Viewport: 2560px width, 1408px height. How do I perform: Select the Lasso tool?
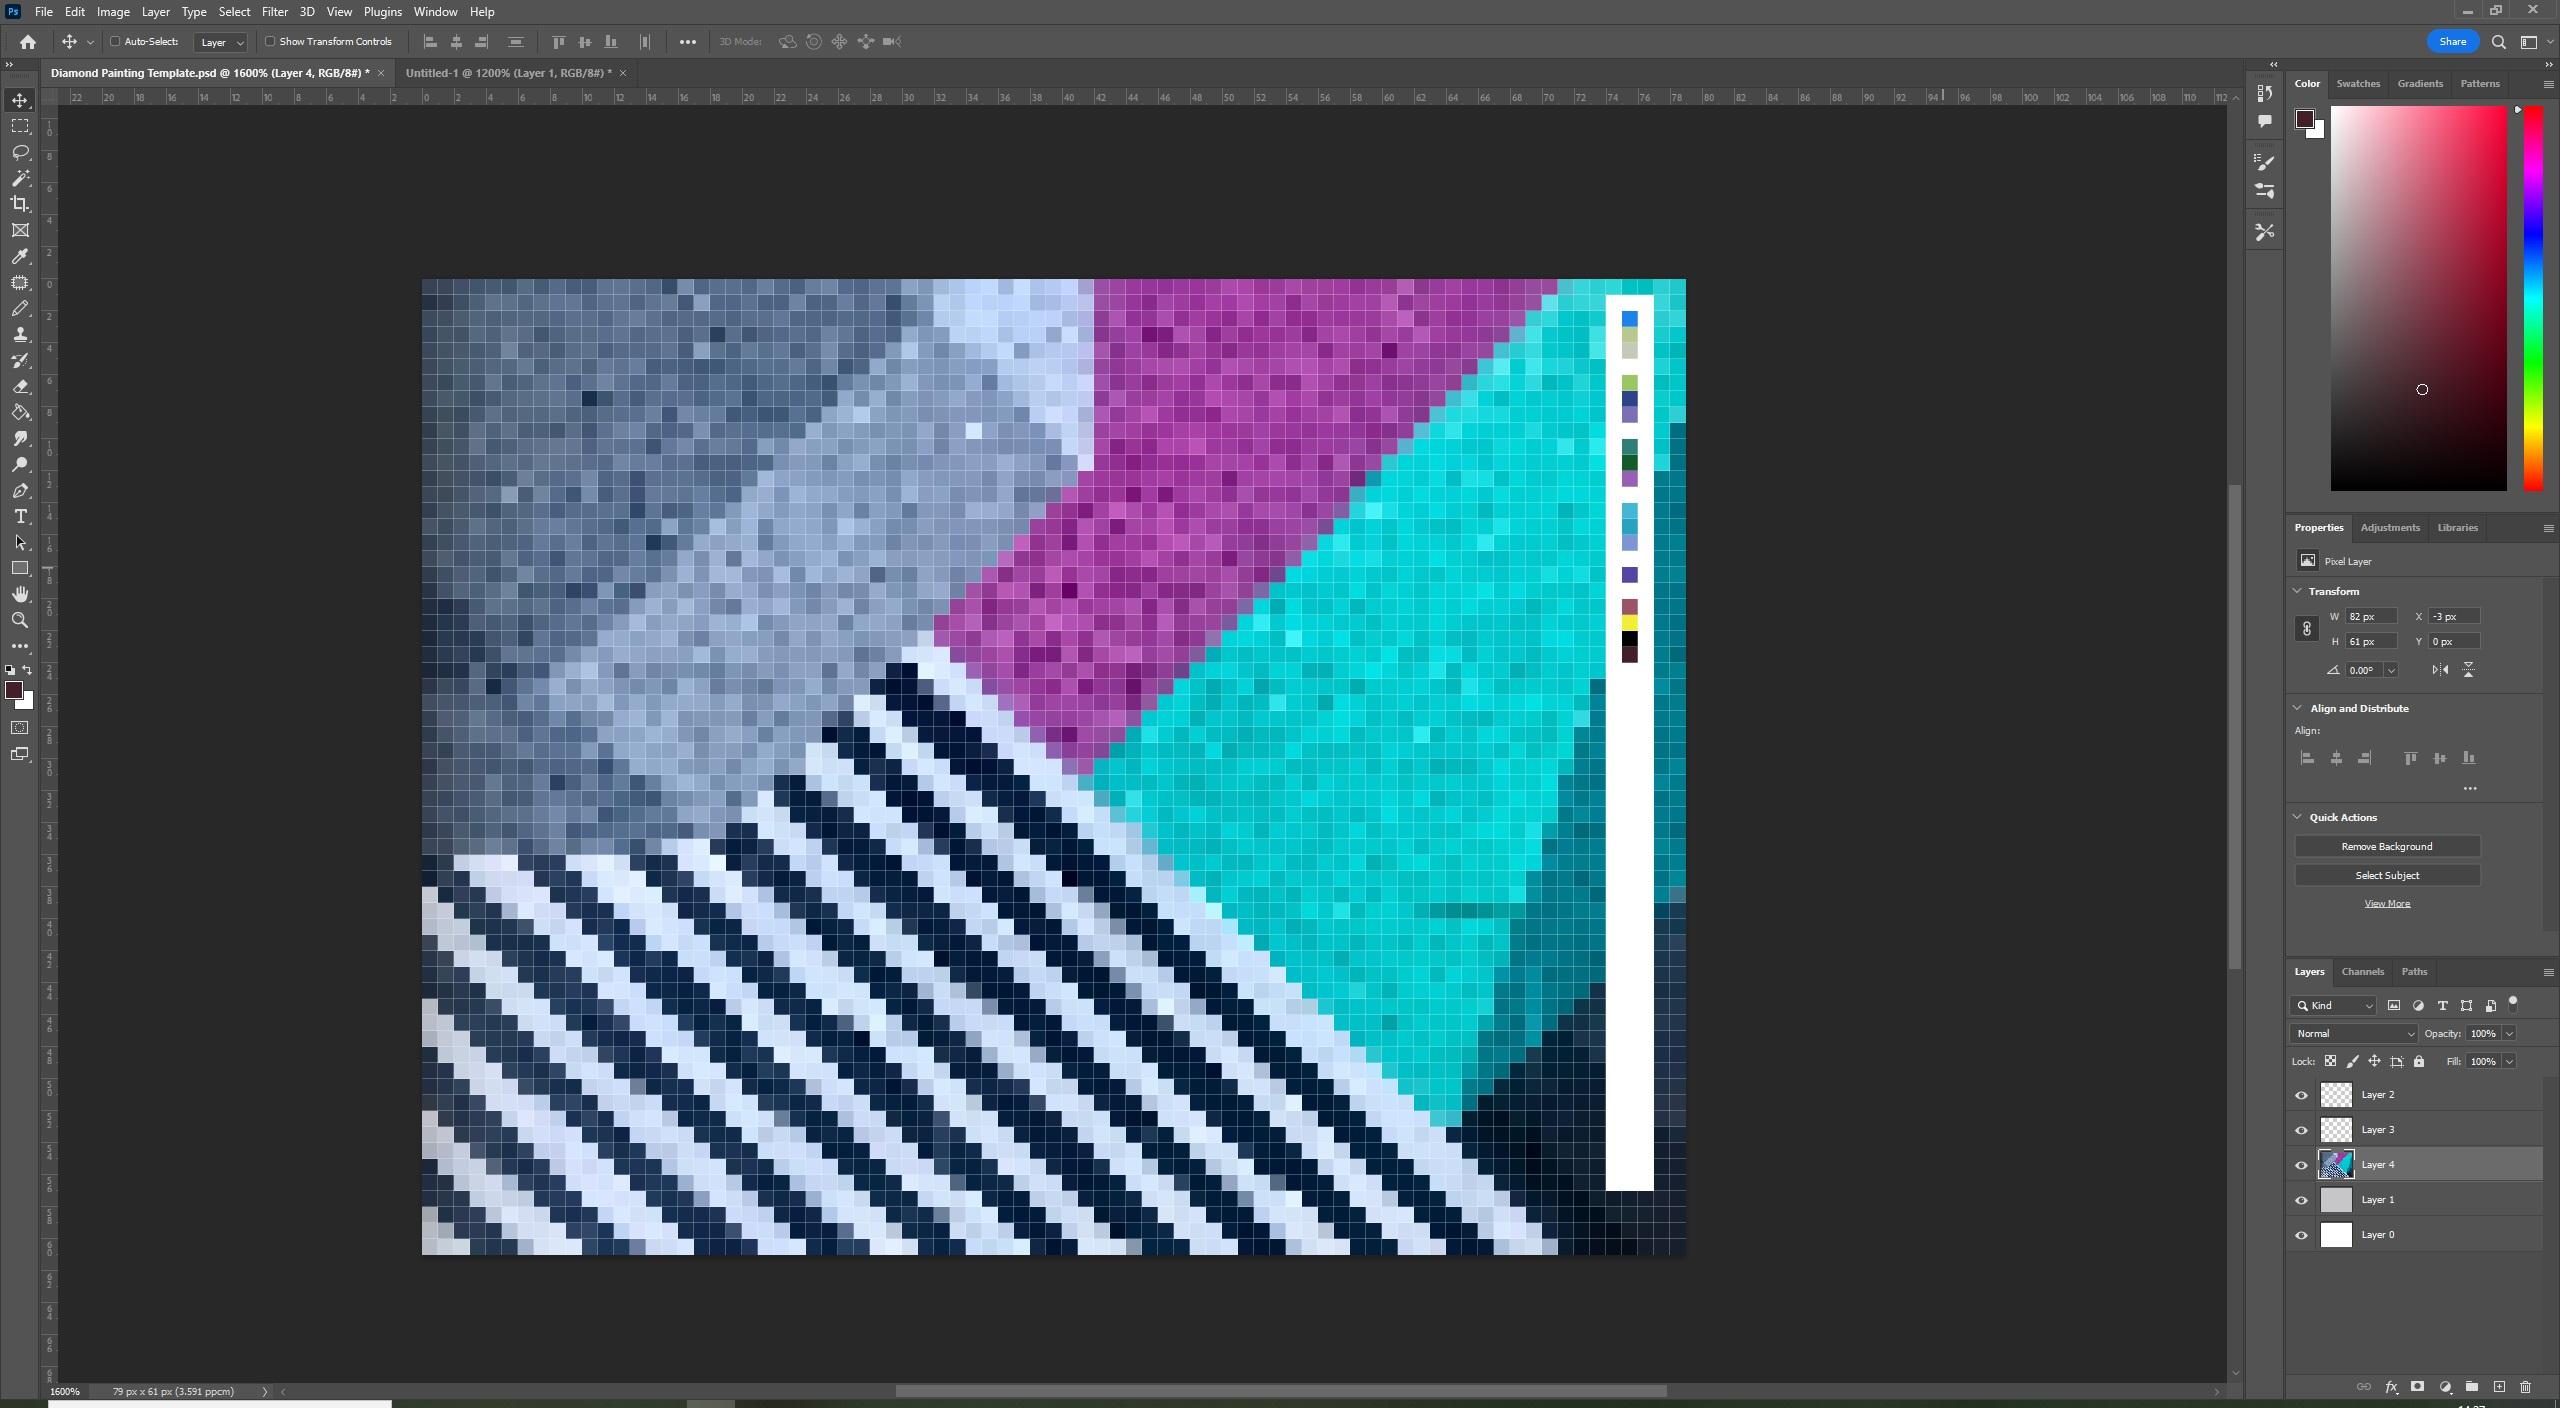tap(20, 151)
